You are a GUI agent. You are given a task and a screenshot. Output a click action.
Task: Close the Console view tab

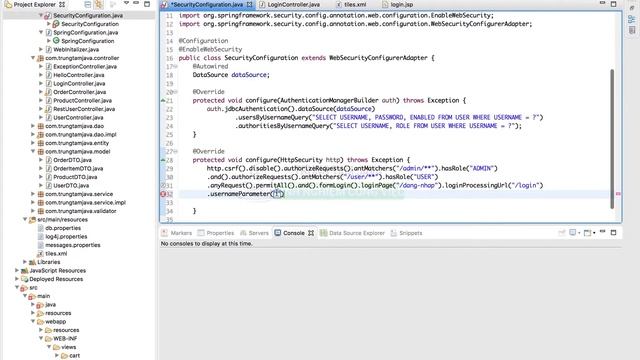click(311, 233)
